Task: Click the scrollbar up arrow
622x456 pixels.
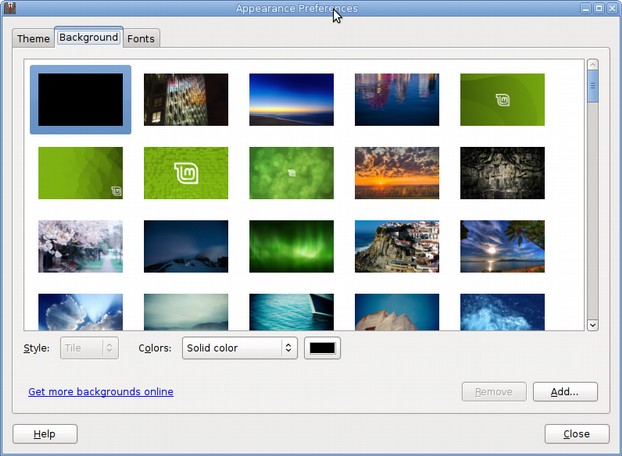Action: [x=593, y=65]
